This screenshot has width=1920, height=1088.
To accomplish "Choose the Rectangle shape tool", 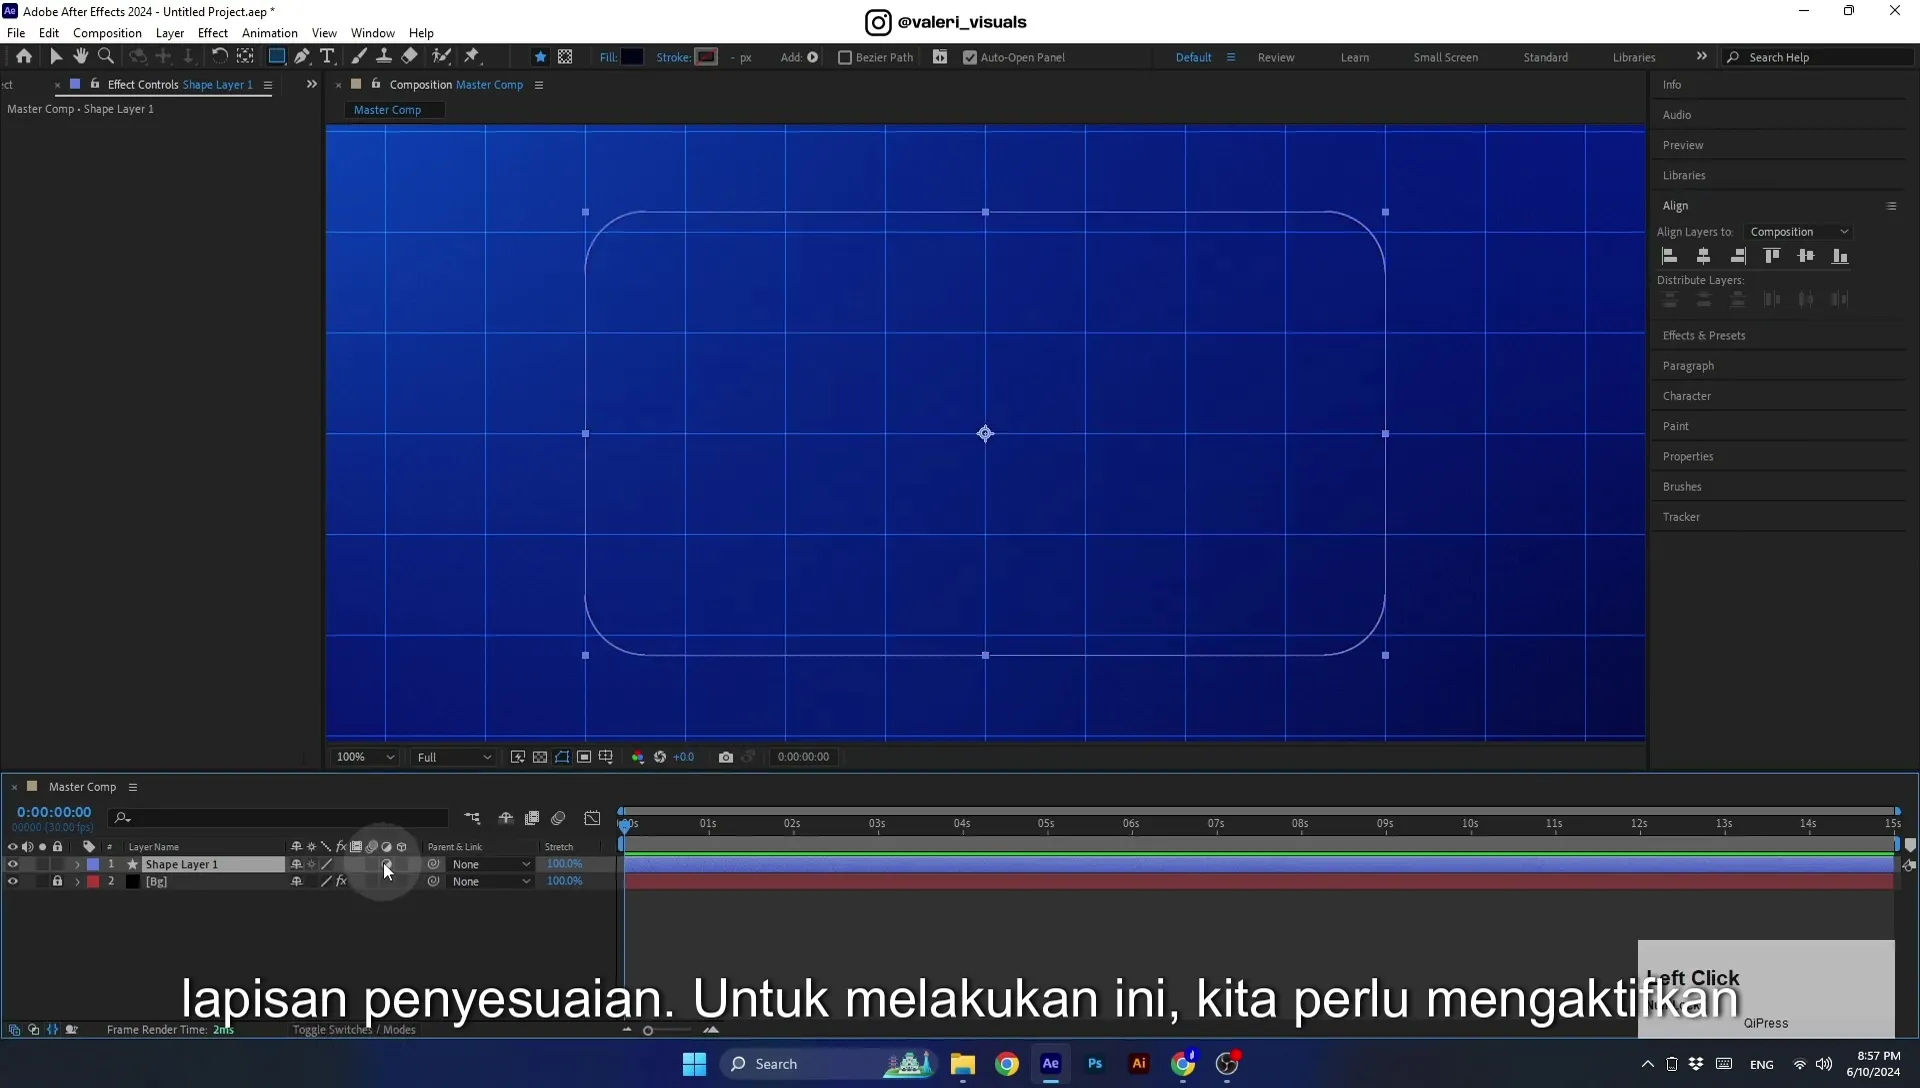I will 276,57.
